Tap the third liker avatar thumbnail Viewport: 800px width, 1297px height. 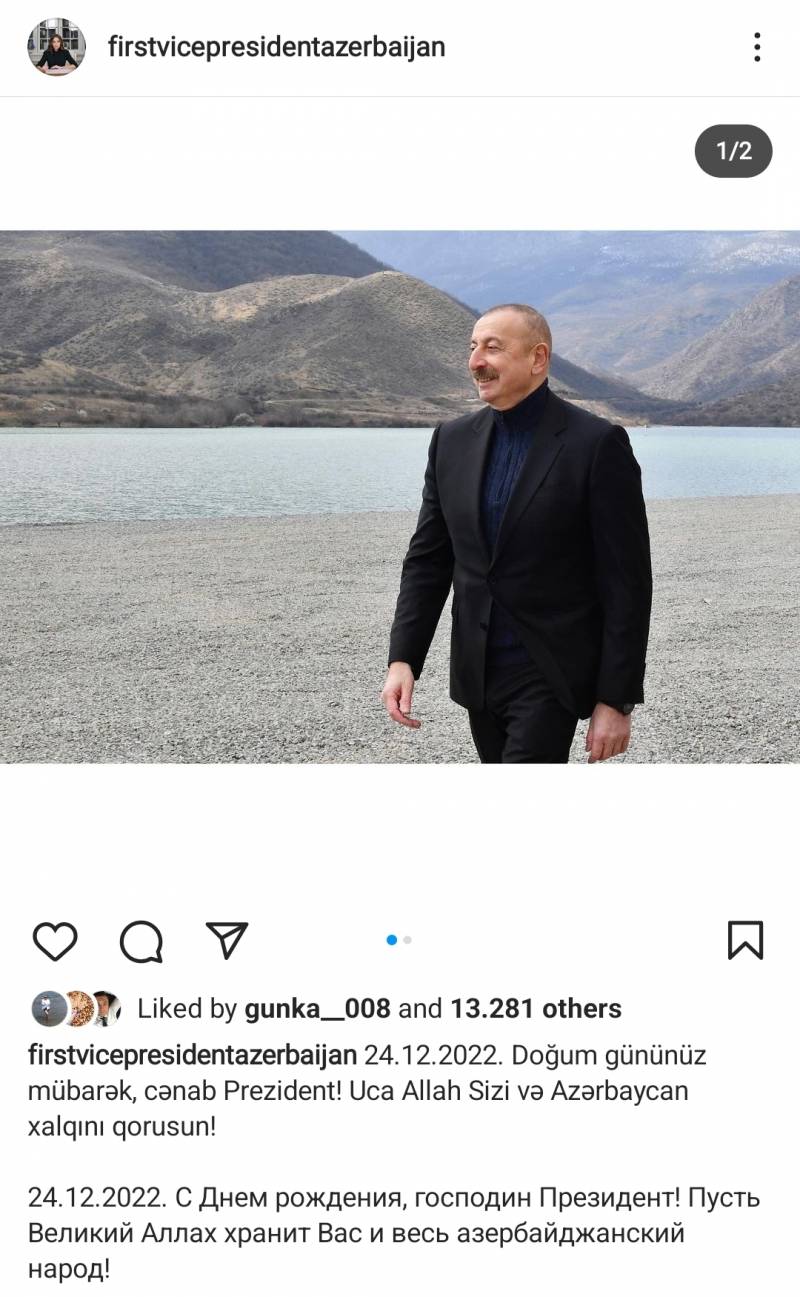[x=106, y=1009]
